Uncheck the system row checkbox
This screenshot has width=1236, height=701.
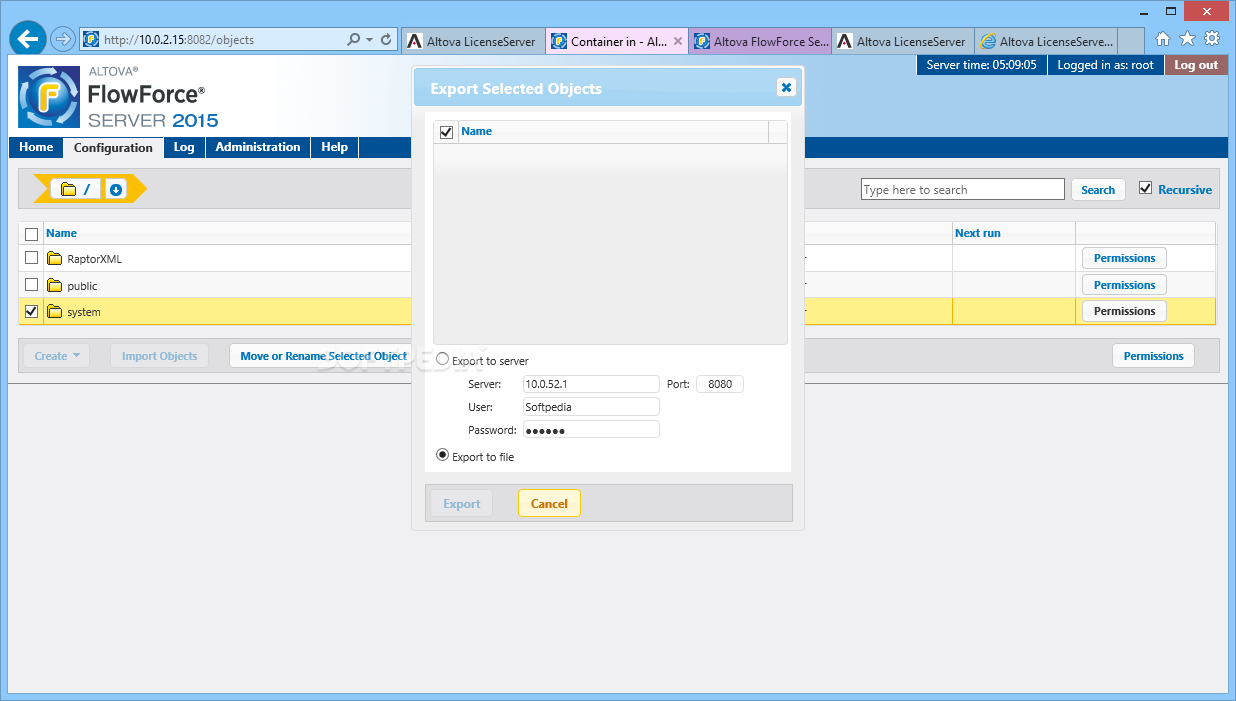coord(31,311)
